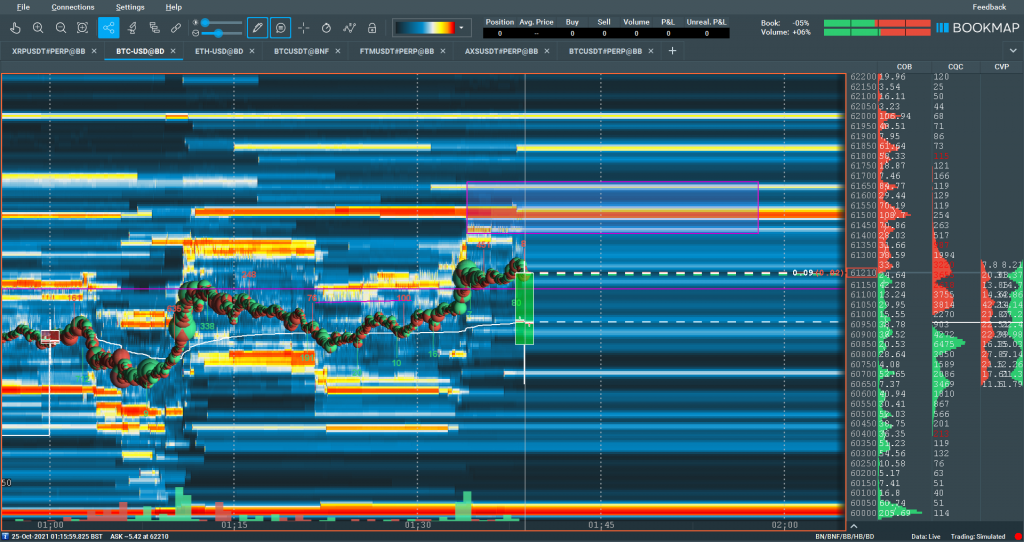Click the Trading: Simulated status text
The height and width of the screenshot is (542, 1024).
tap(978, 536)
